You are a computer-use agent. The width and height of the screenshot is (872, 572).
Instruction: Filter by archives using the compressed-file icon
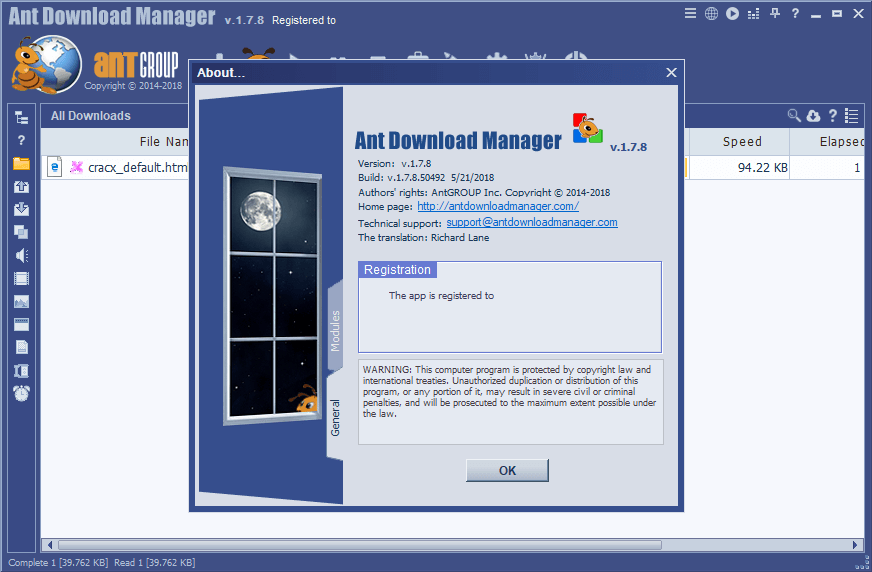[21, 370]
